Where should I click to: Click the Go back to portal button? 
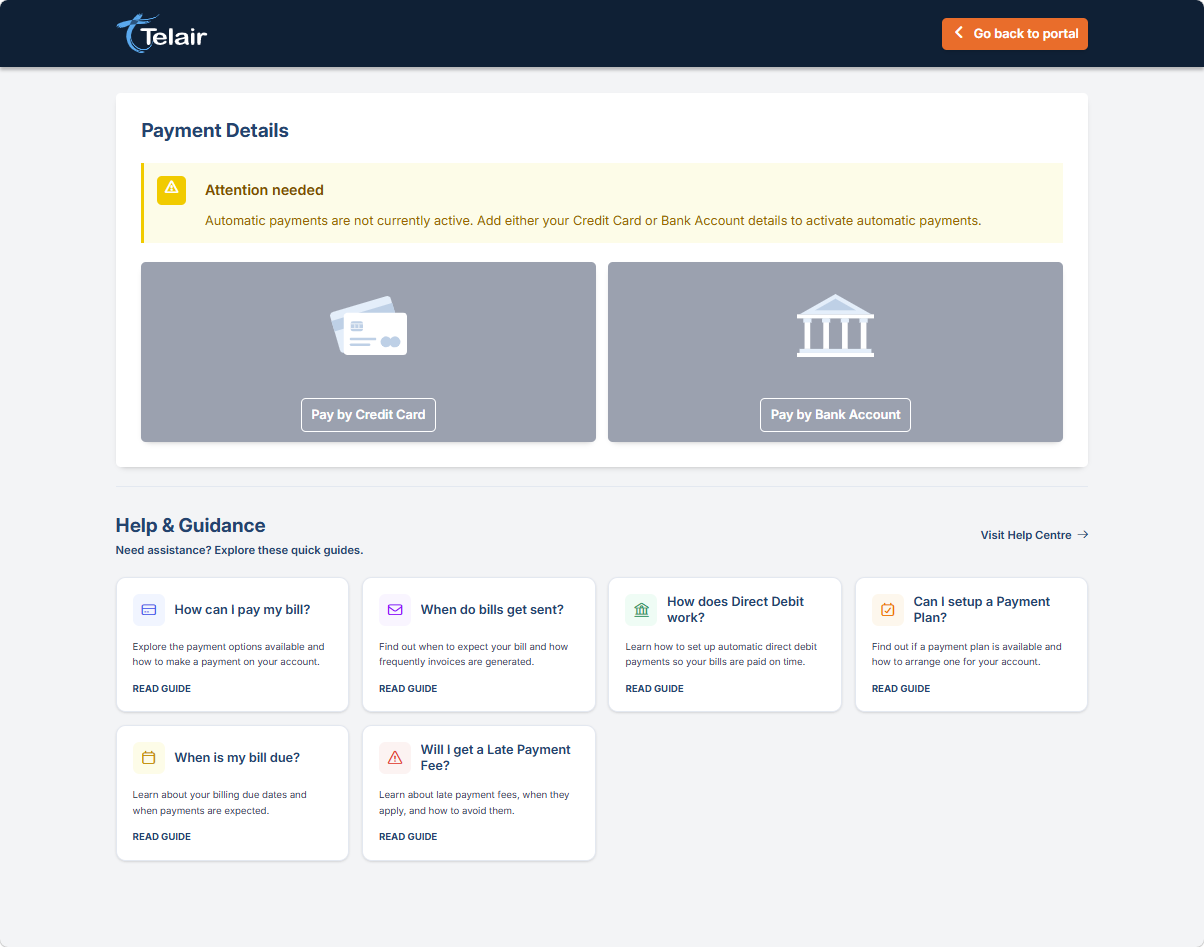(x=1014, y=33)
